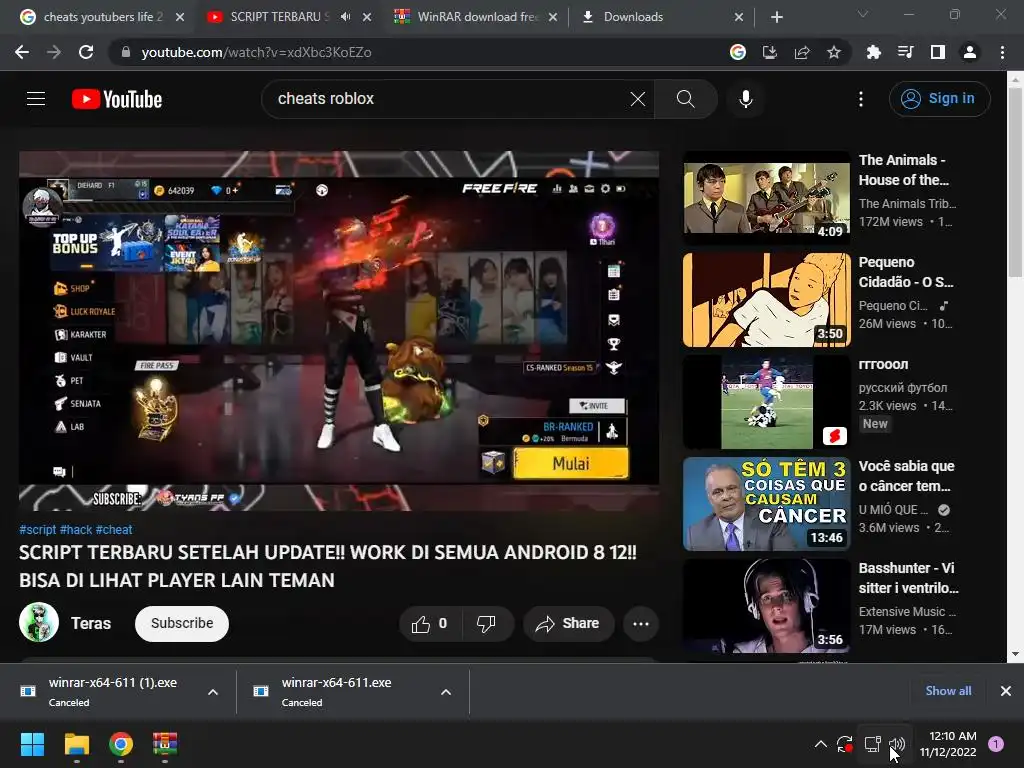1024x768 pixels.
Task: Open File Explorer from taskbar
Action: (x=76, y=744)
